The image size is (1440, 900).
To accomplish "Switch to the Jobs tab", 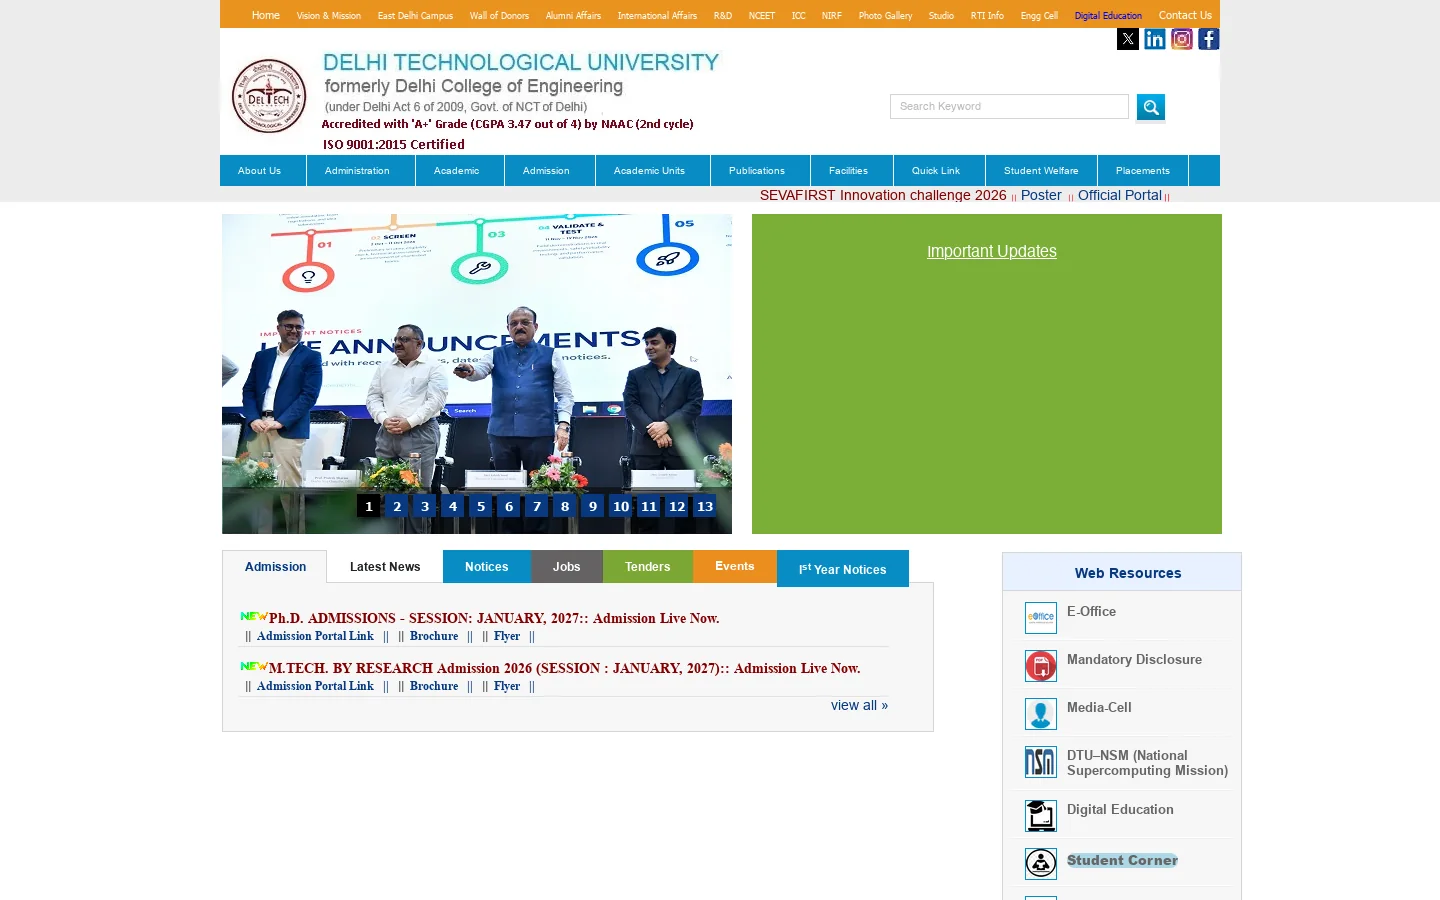I will pos(567,567).
